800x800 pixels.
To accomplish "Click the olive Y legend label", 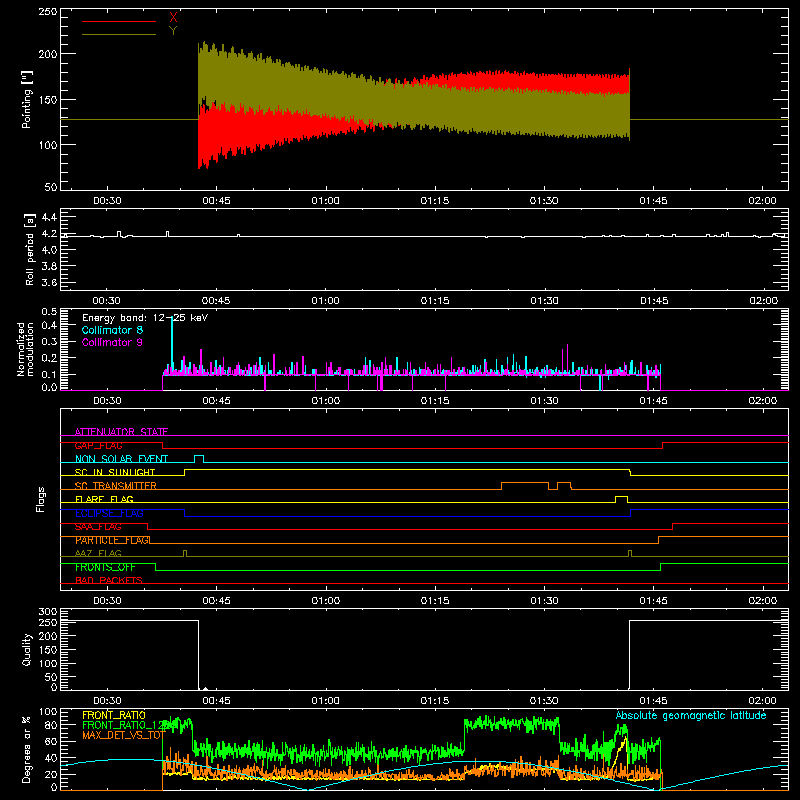I will (x=173, y=31).
